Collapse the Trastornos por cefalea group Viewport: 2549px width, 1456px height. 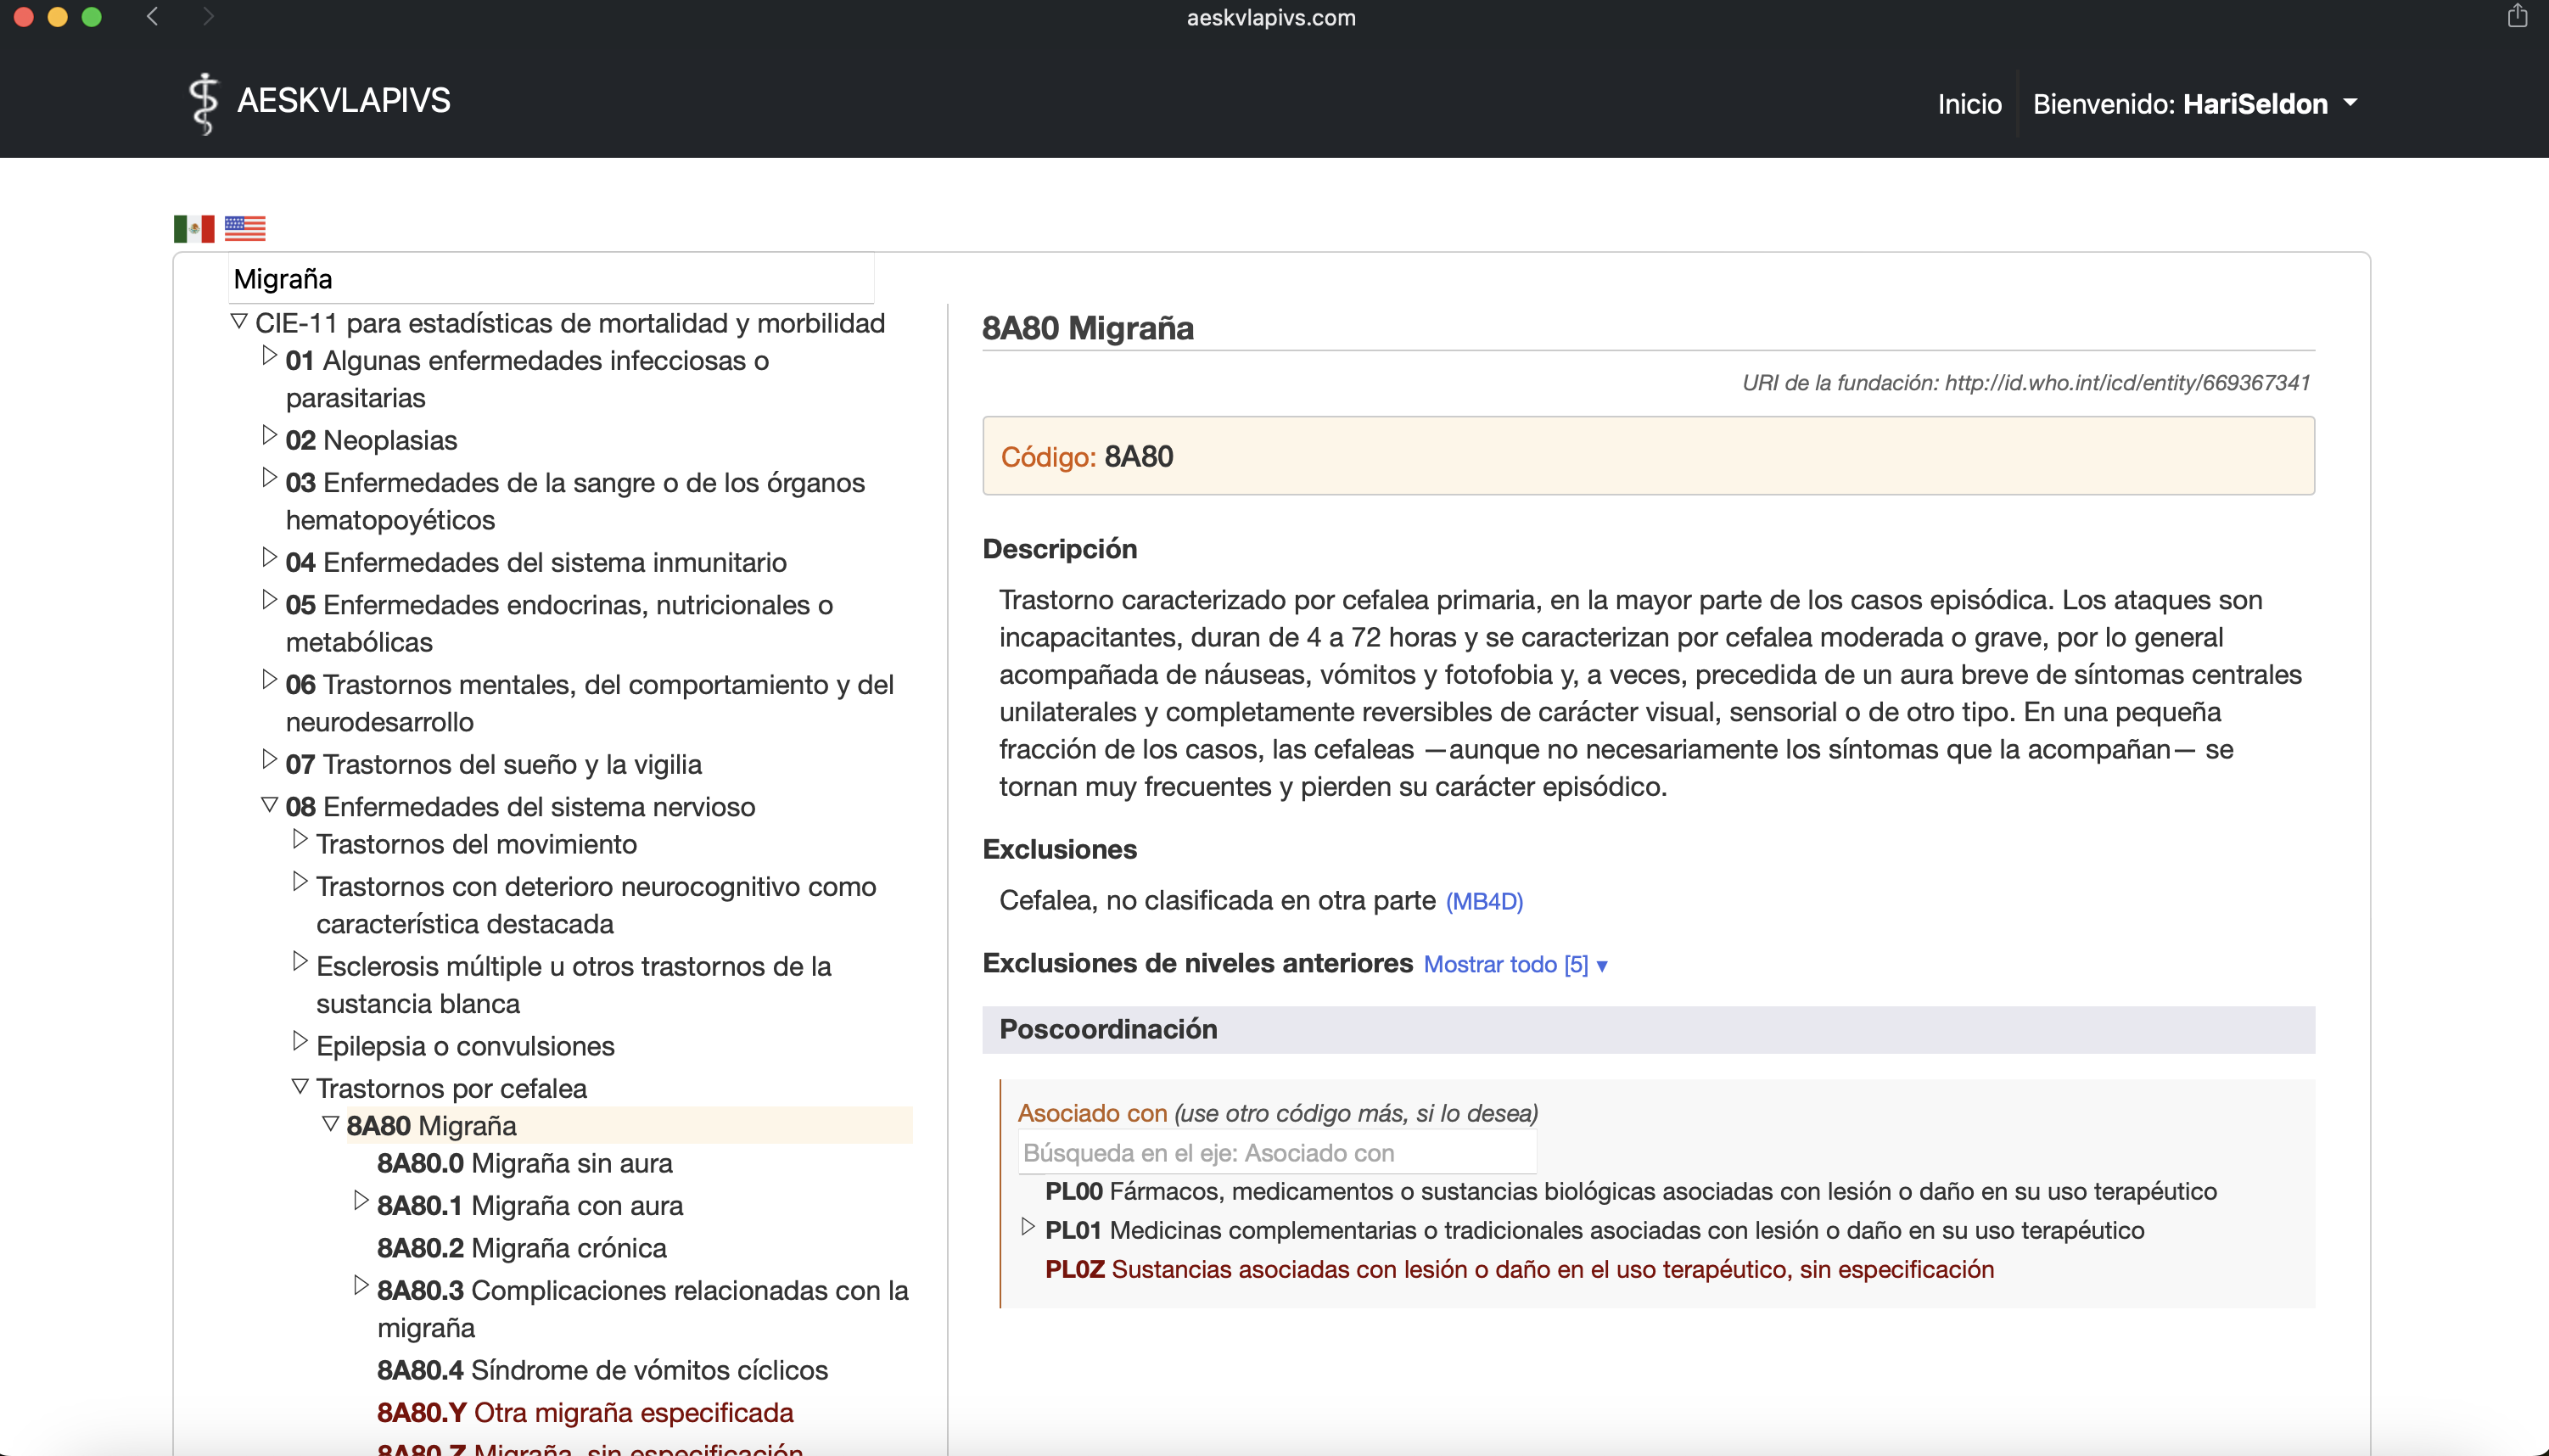pos(300,1085)
